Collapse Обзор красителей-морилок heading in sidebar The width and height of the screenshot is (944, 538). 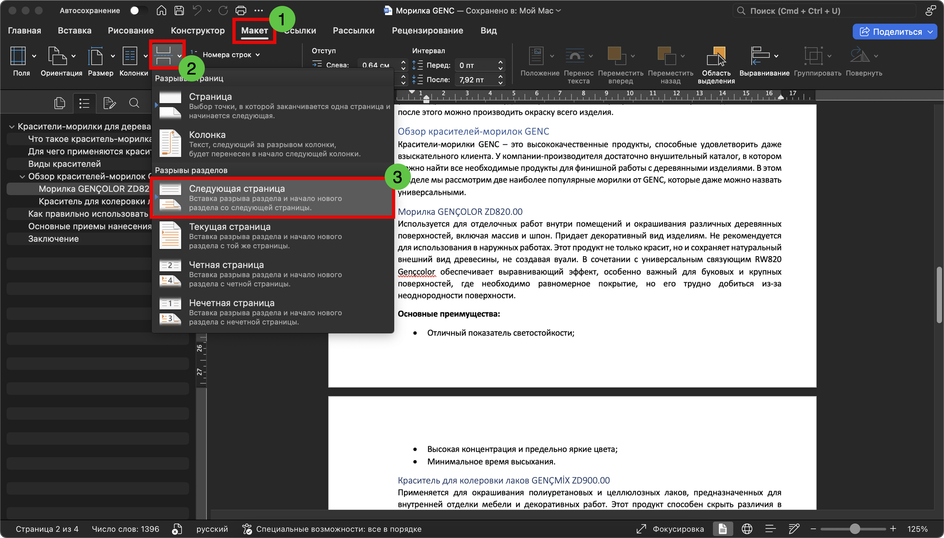(22, 176)
